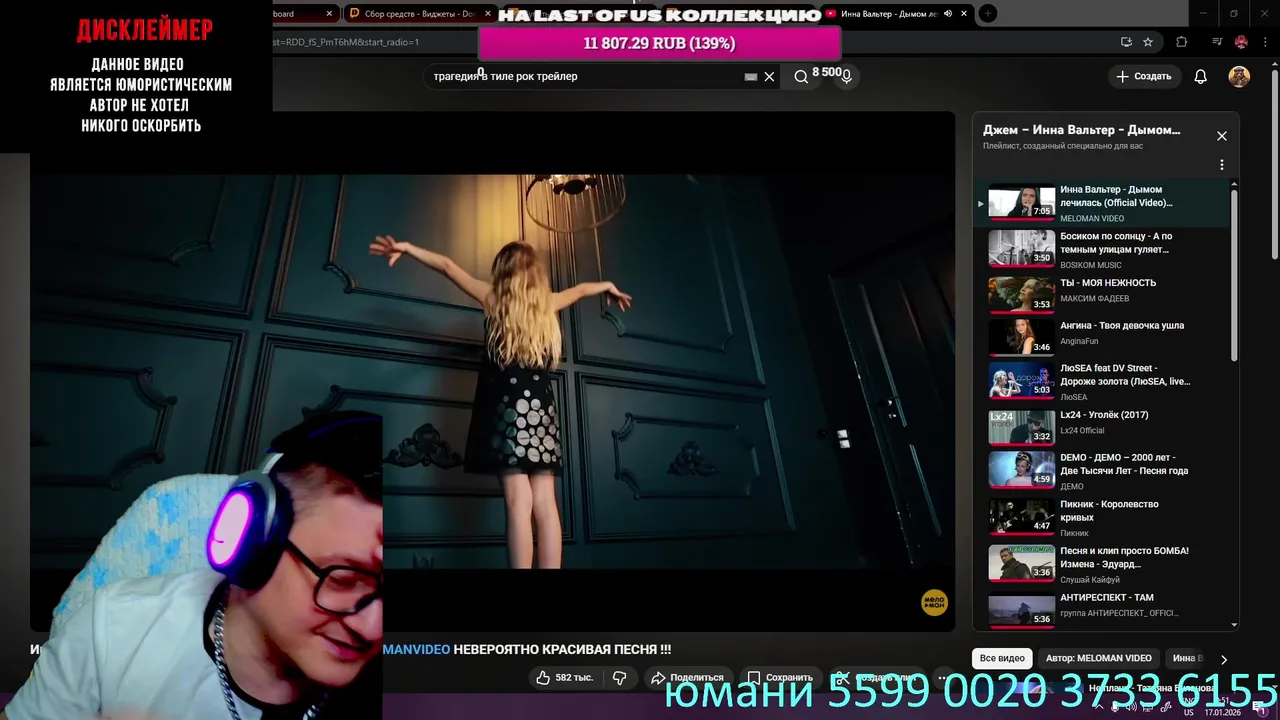Open the Windows notification center icon
Image resolution: width=1280 pixels, height=720 pixels.
pos(1261,707)
